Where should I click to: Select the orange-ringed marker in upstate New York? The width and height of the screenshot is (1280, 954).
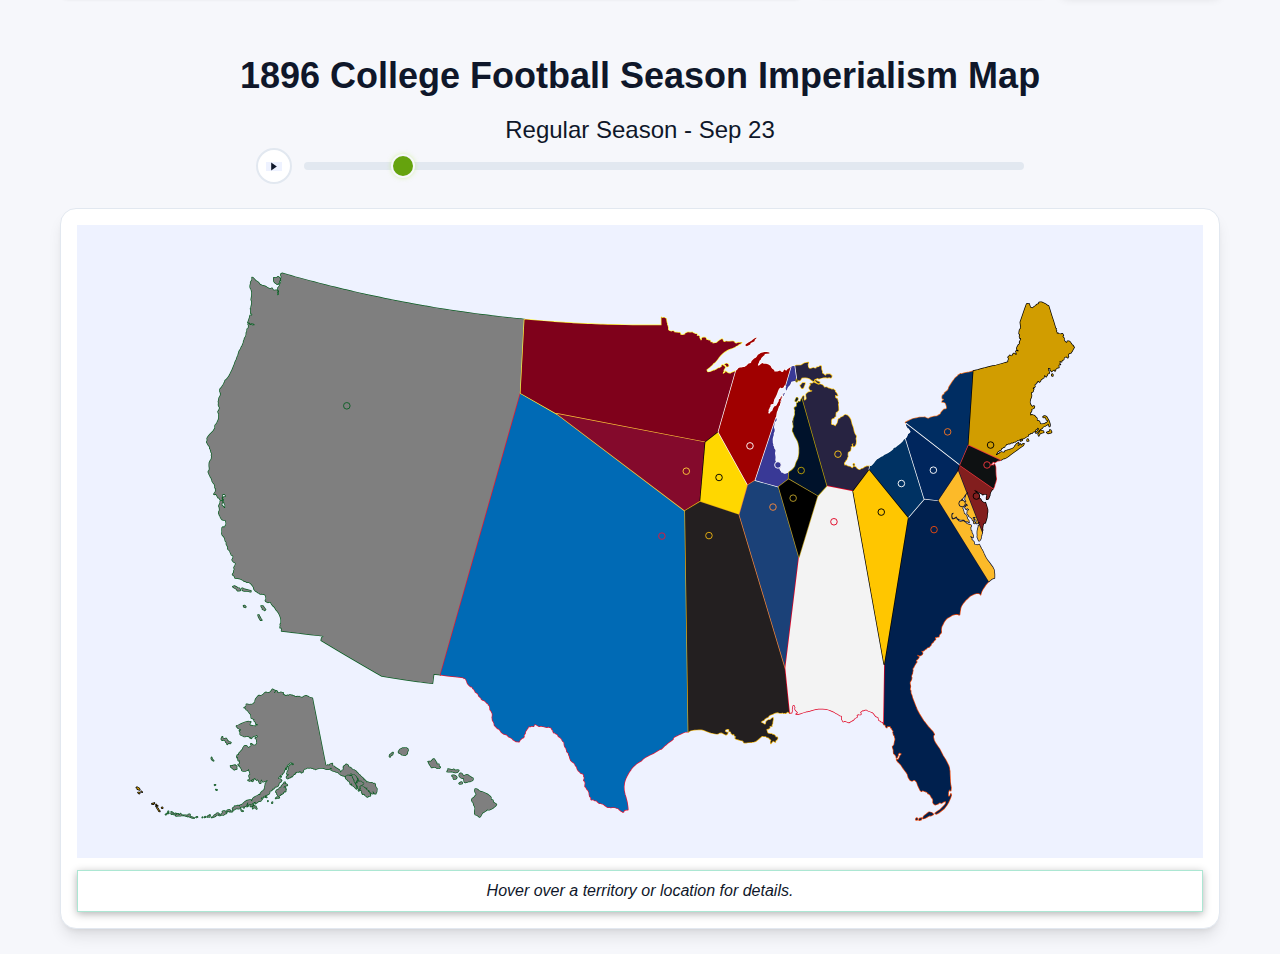coord(948,431)
